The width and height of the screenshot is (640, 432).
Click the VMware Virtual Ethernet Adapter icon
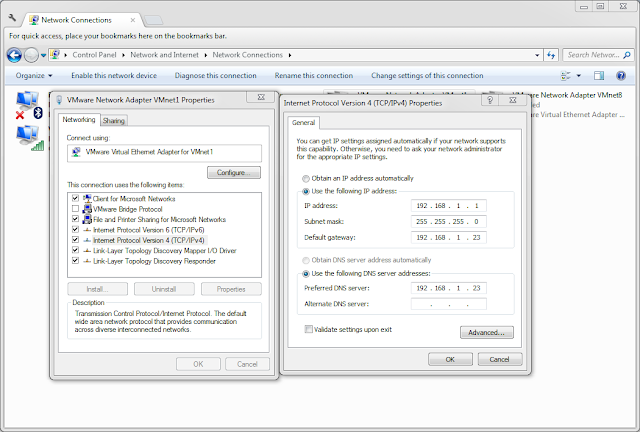76,152
